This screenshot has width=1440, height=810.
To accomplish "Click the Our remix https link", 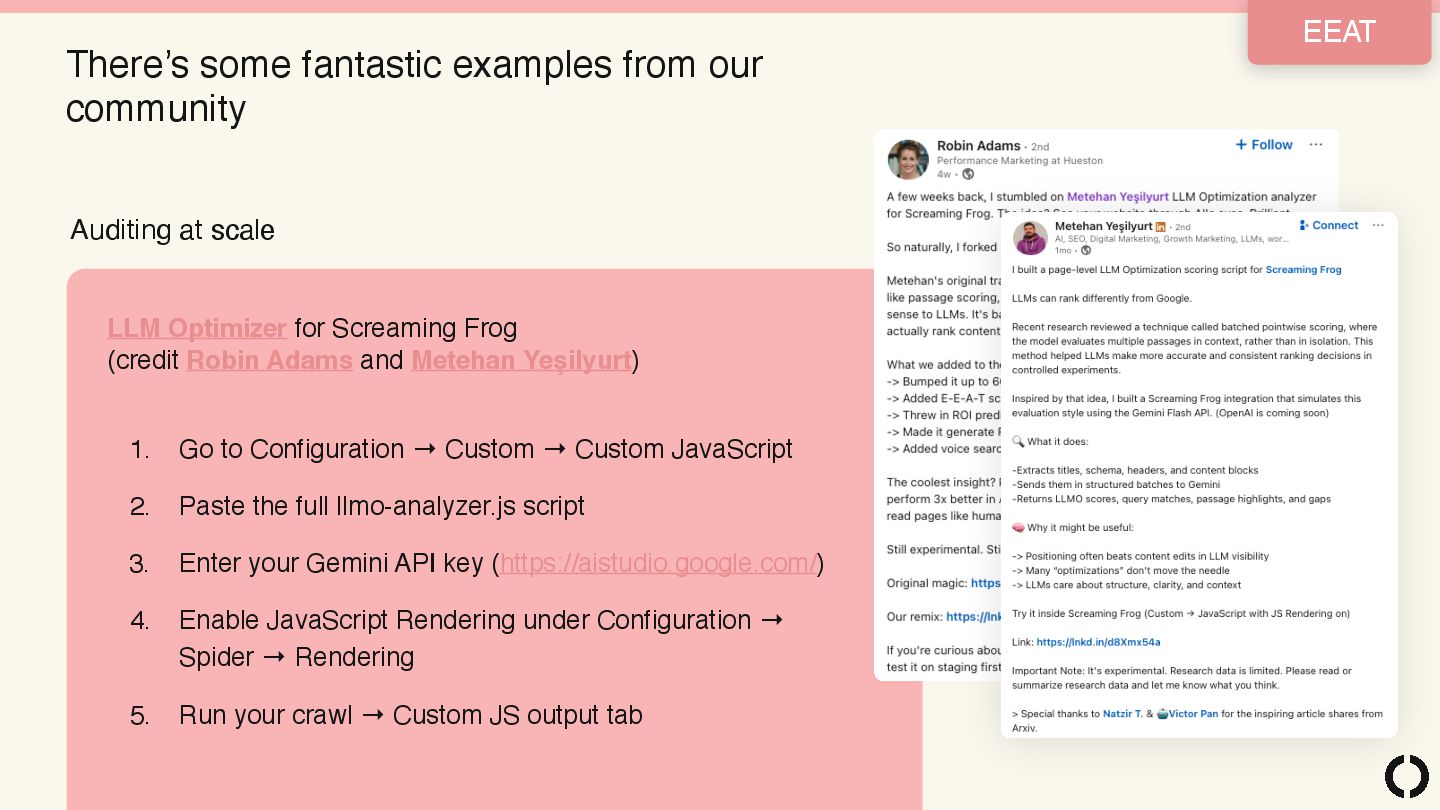I will point(973,617).
